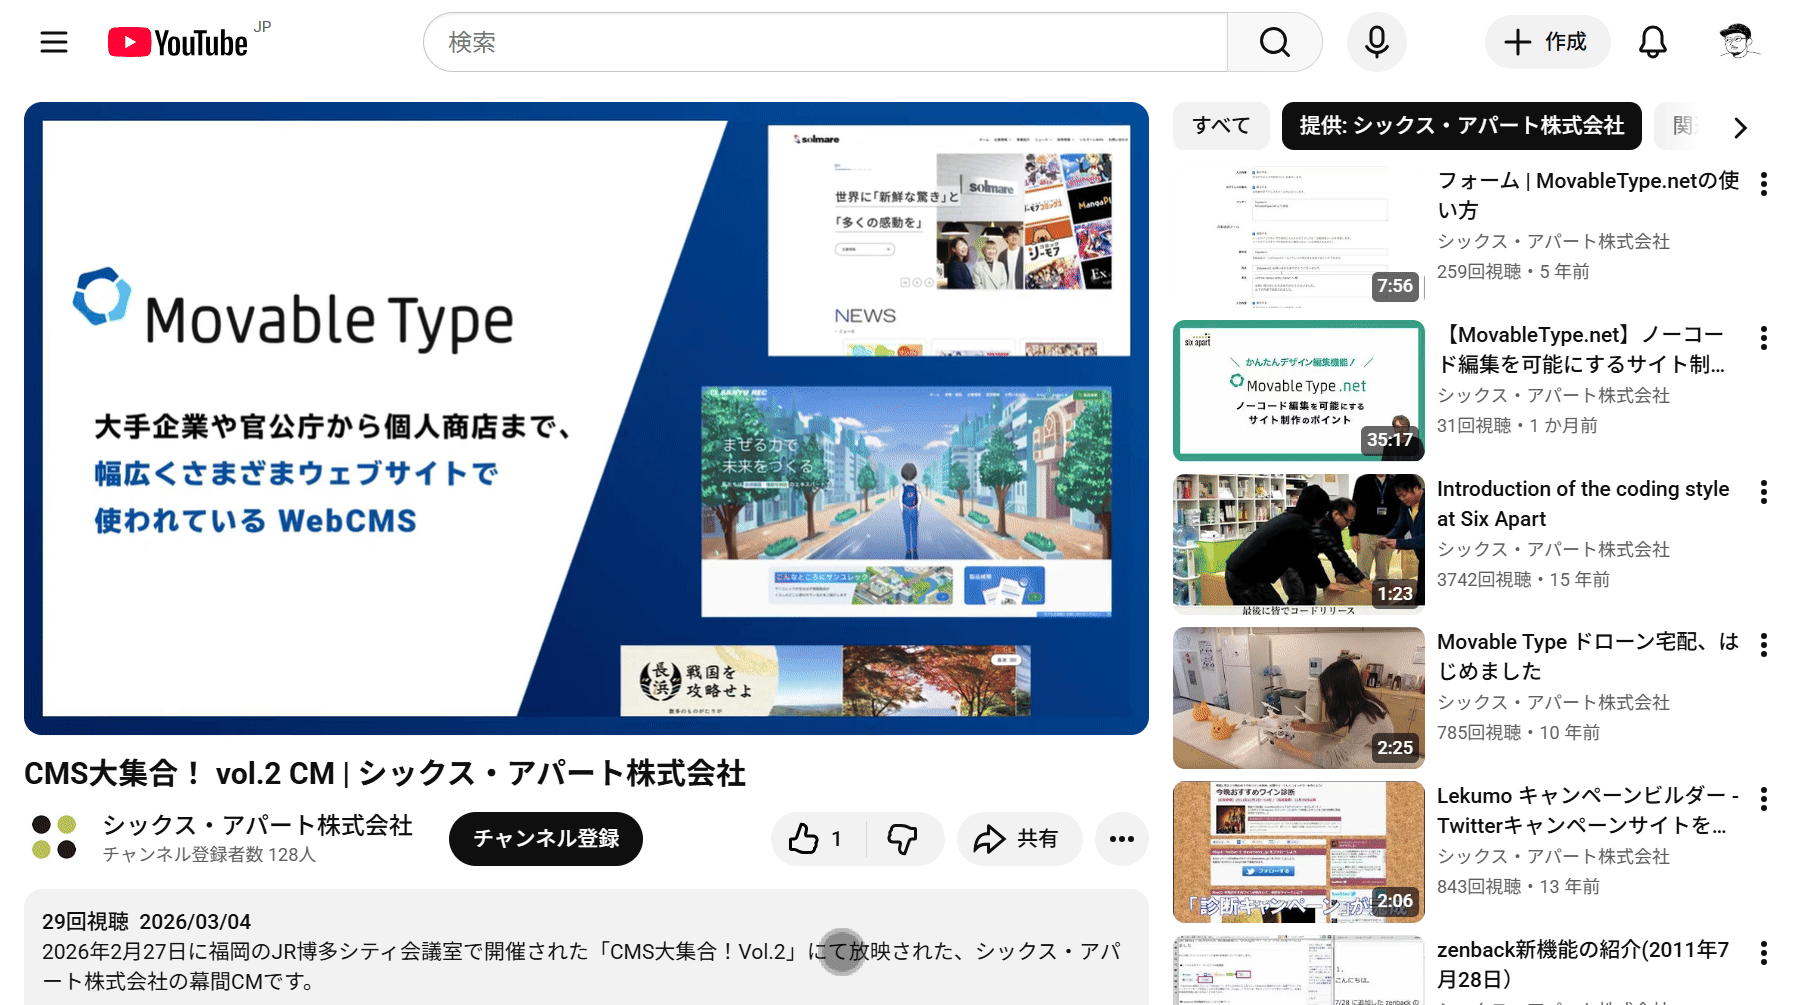Image resolution: width=1800 pixels, height=1005 pixels.
Task: Open the hamburger guide menu
Action: tap(54, 42)
